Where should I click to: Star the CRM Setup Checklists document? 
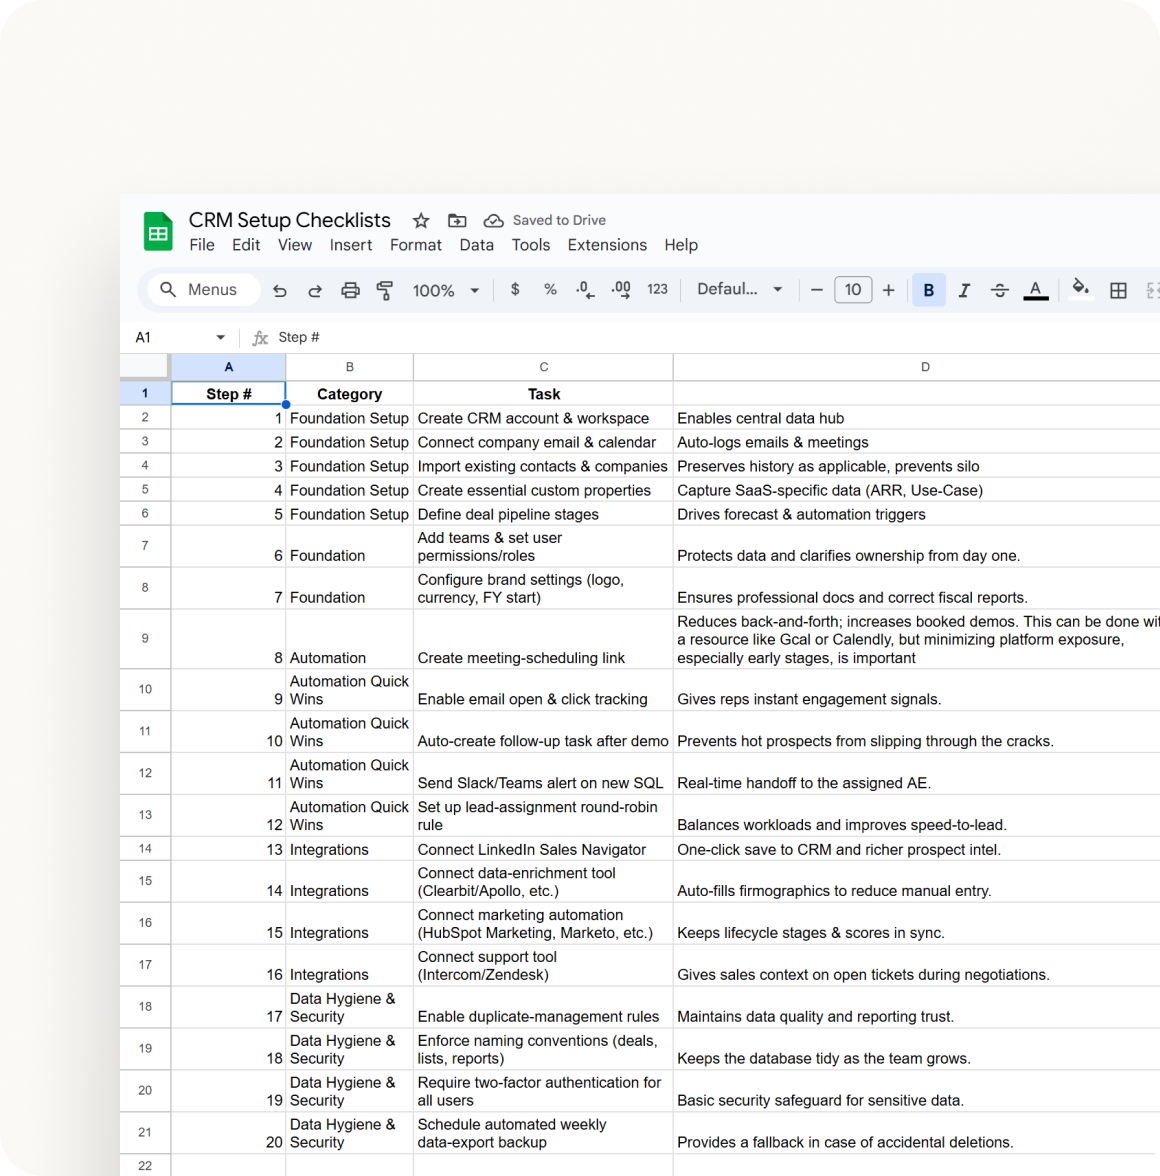pyautogui.click(x=421, y=220)
